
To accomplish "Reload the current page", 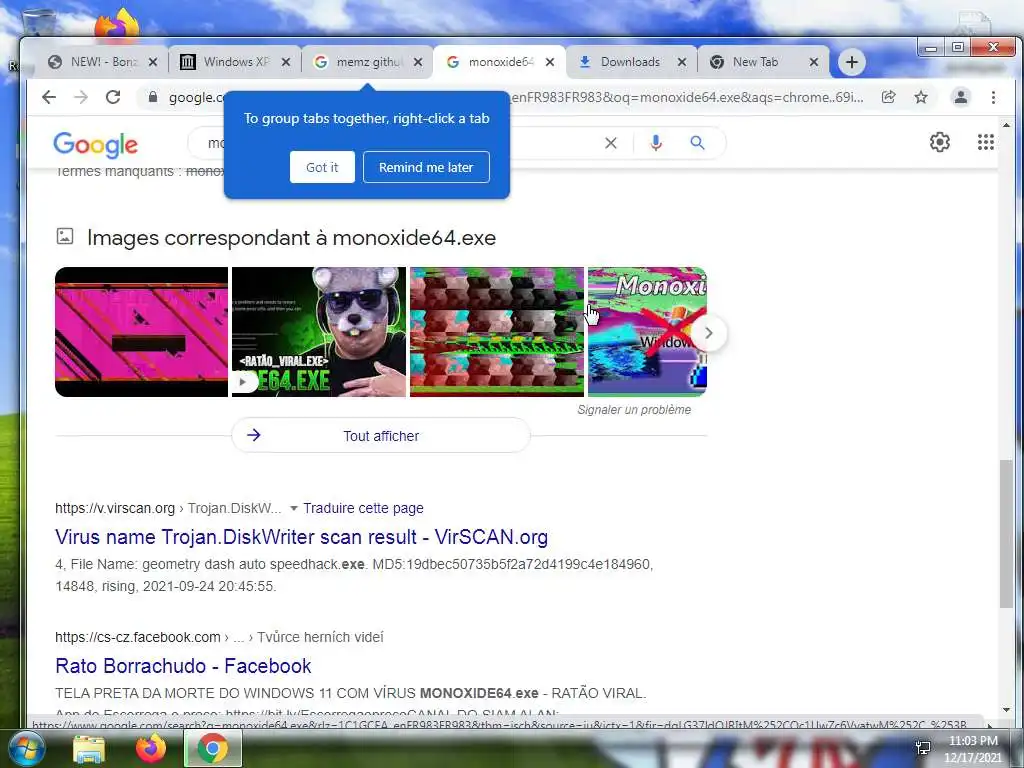I will (x=113, y=97).
